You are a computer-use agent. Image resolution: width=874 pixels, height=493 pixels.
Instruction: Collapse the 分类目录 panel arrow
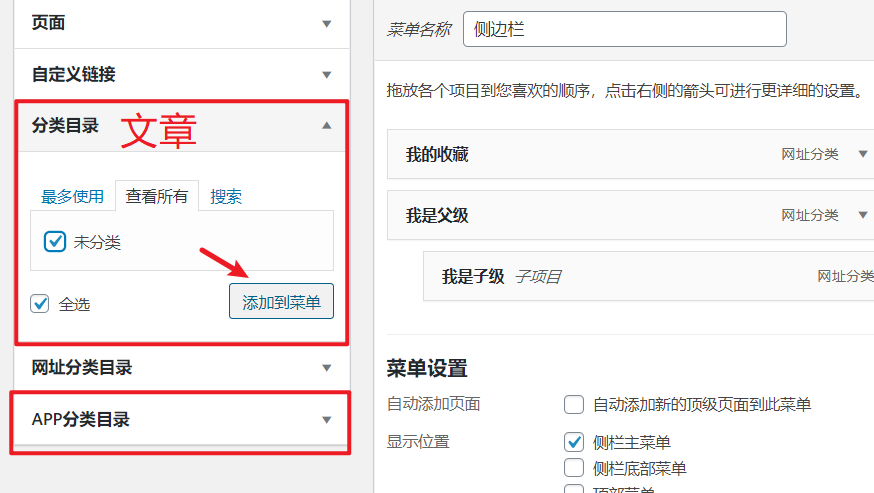[x=327, y=125]
